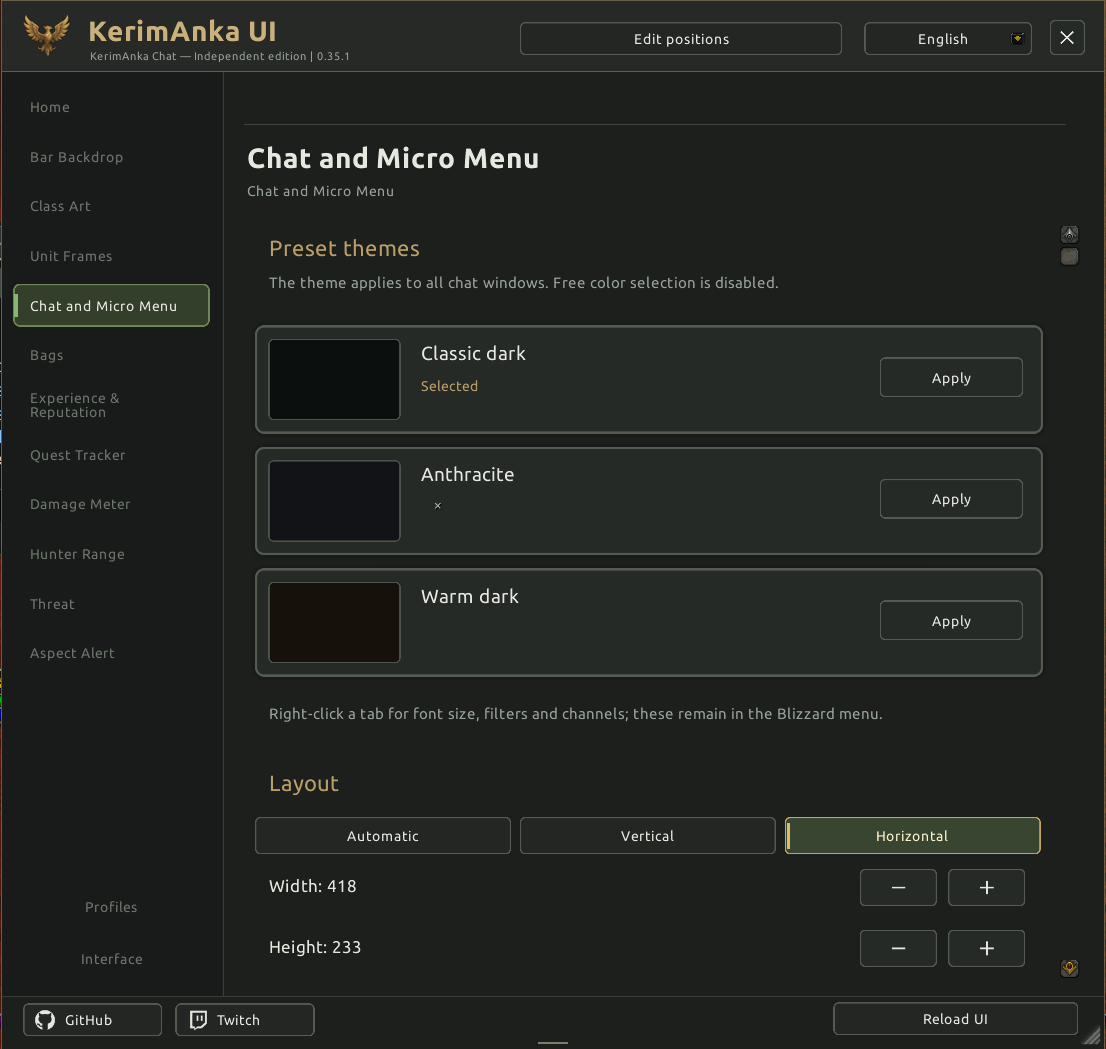Decrease the chat Height value
Image resolution: width=1106 pixels, height=1049 pixels.
(898, 948)
